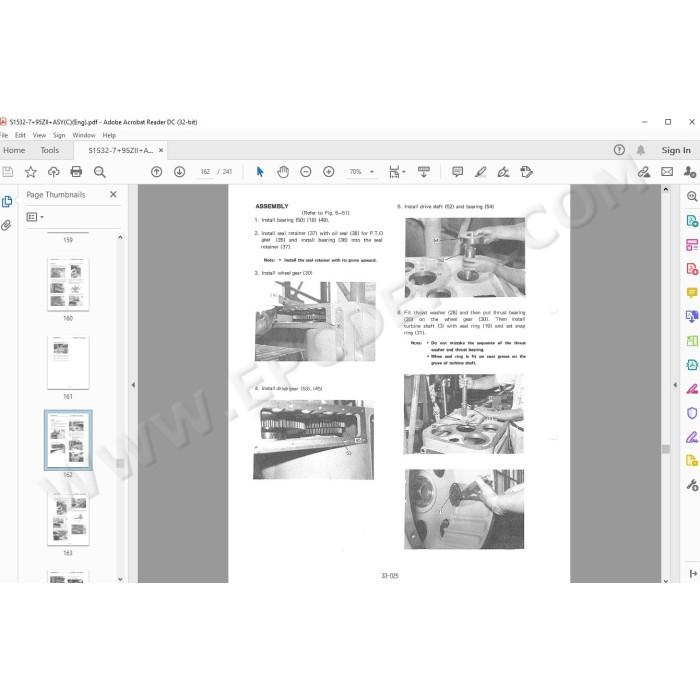
Task: Toggle the Page Thumbnails side panel icon
Action: click(7, 202)
